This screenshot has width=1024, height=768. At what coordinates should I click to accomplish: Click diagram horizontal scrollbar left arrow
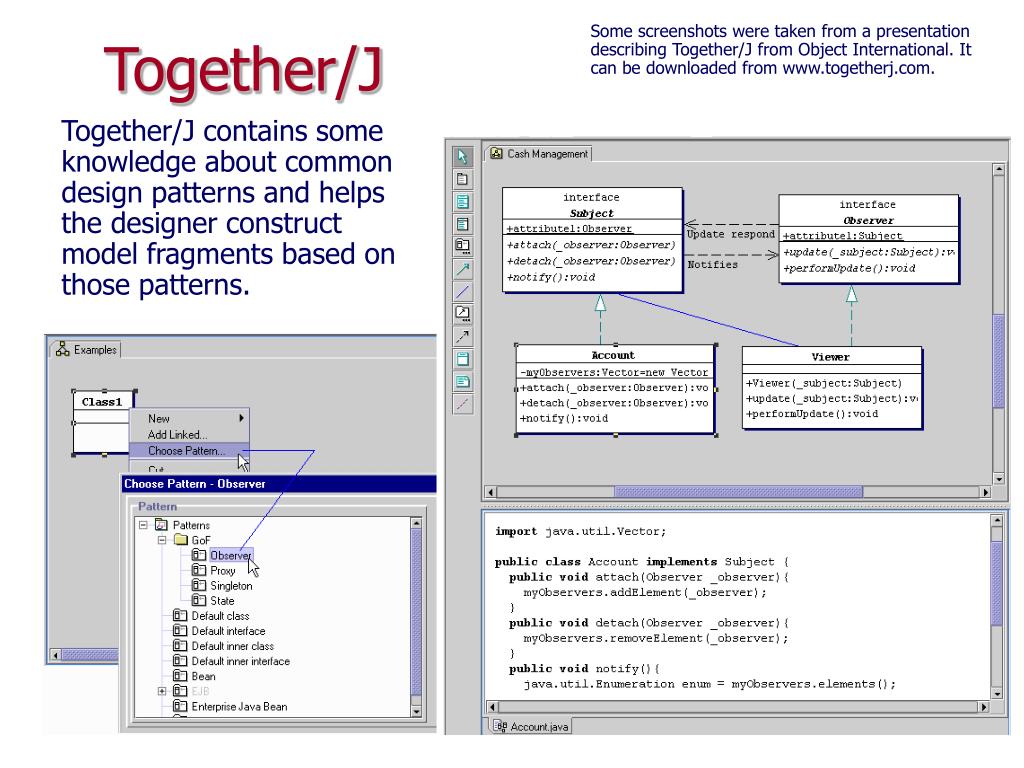[x=491, y=492]
